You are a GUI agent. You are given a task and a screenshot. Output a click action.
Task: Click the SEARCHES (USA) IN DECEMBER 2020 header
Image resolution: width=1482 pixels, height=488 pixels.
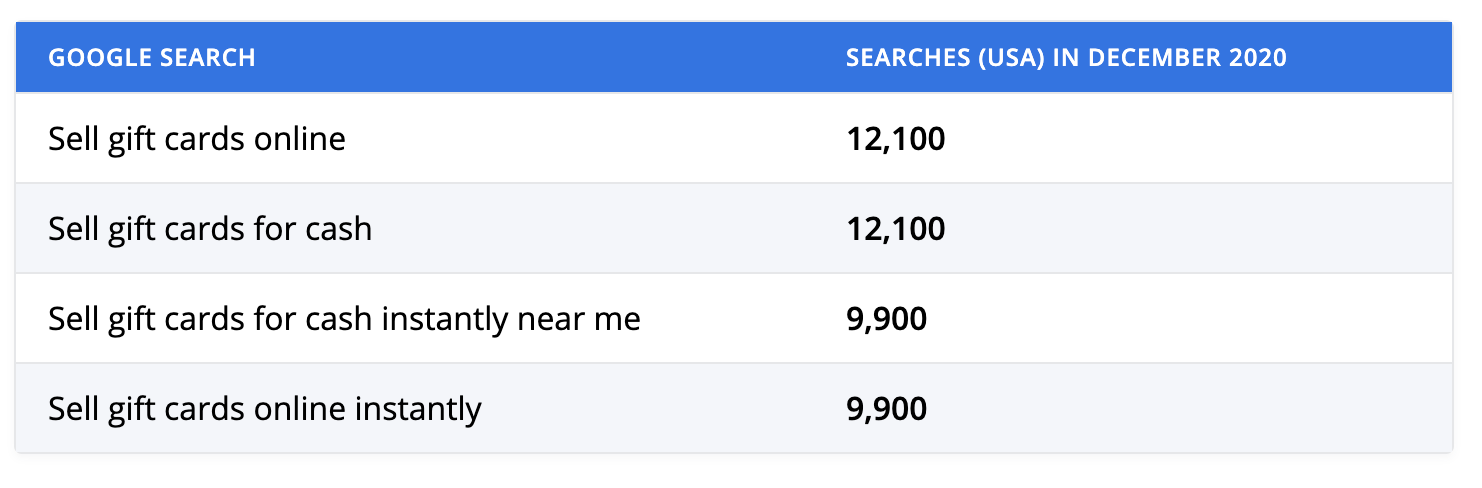(1066, 58)
